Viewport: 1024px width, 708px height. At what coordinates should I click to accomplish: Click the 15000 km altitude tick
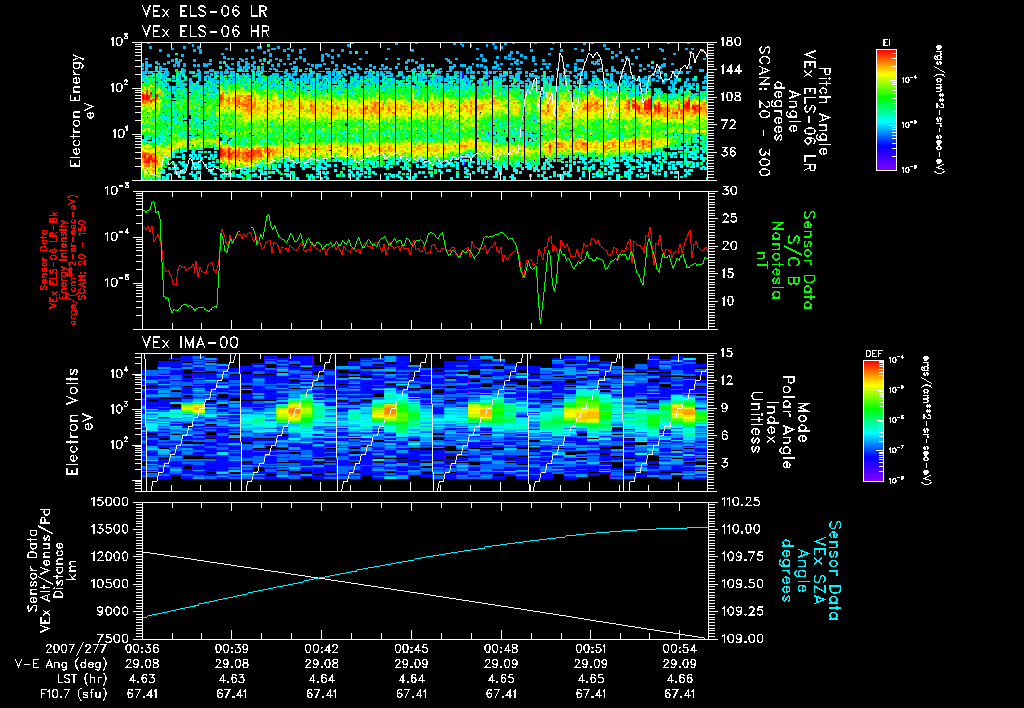(110, 502)
